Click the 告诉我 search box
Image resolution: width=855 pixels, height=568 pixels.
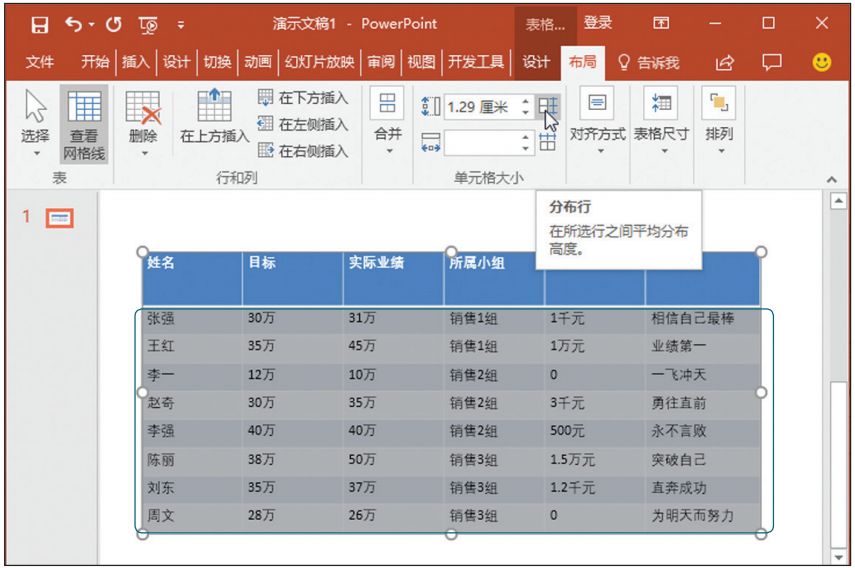pos(649,63)
